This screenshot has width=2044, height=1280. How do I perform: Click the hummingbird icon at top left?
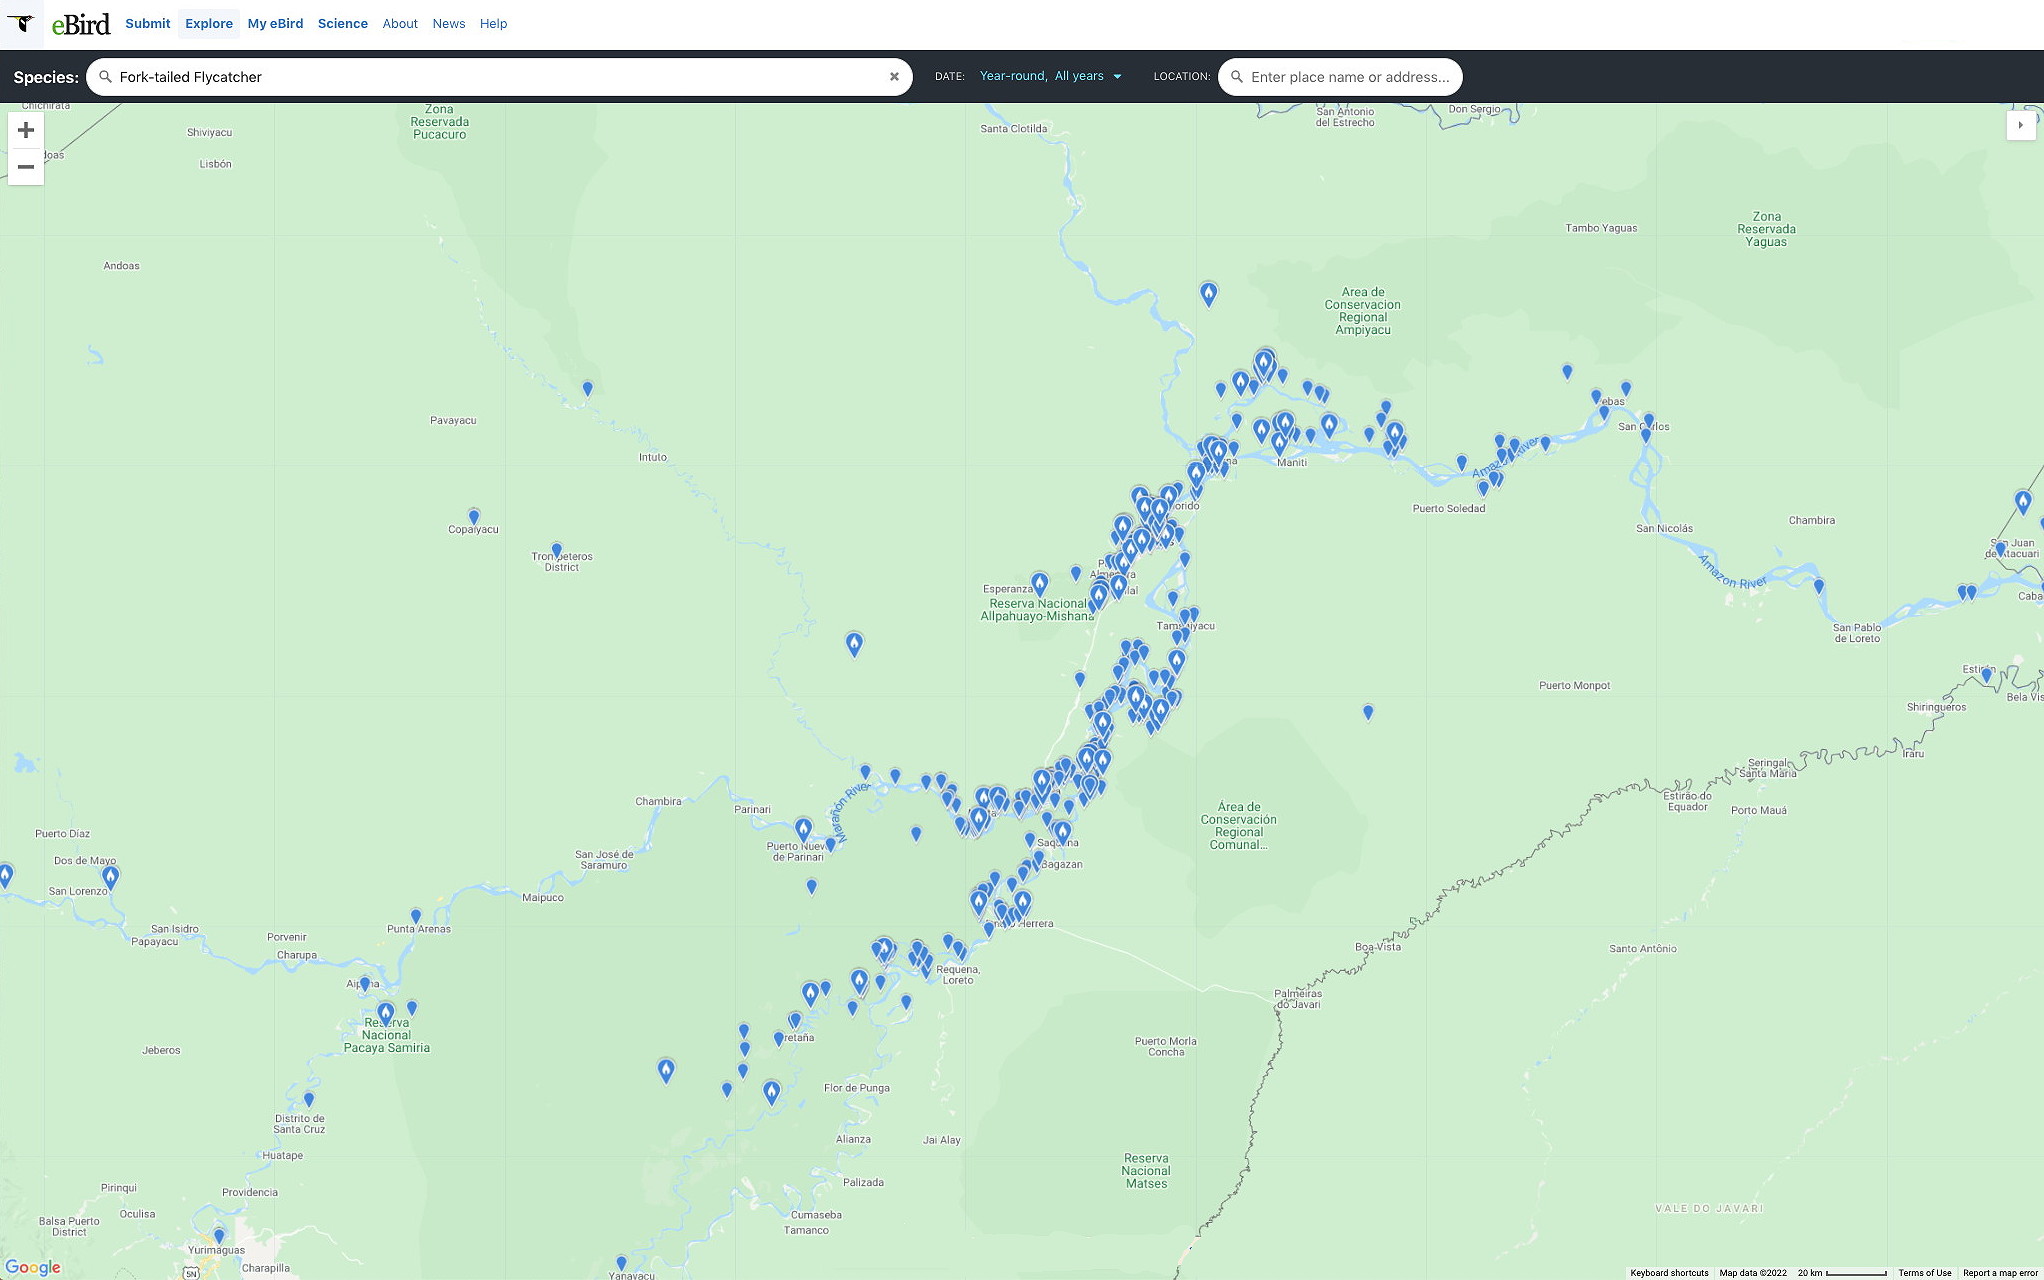[21, 24]
